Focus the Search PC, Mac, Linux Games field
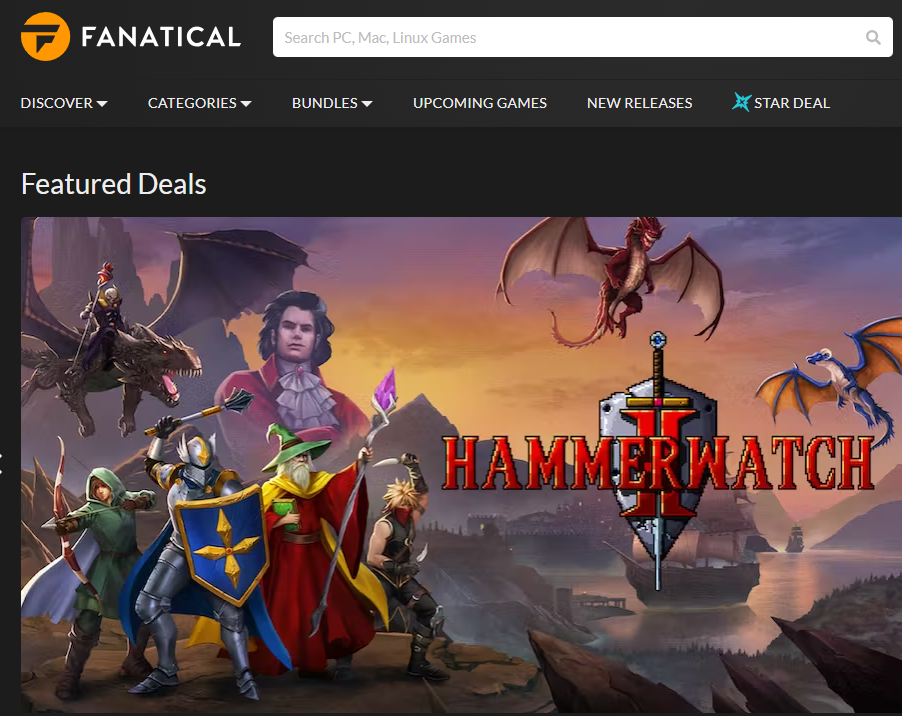 [582, 37]
